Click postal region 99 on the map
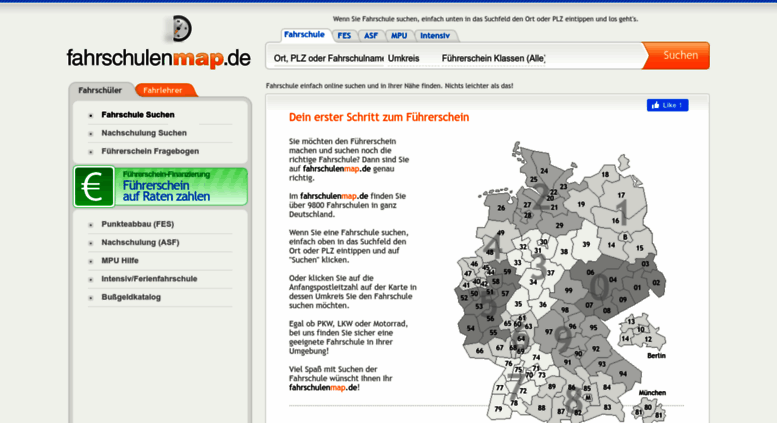 point(568,291)
